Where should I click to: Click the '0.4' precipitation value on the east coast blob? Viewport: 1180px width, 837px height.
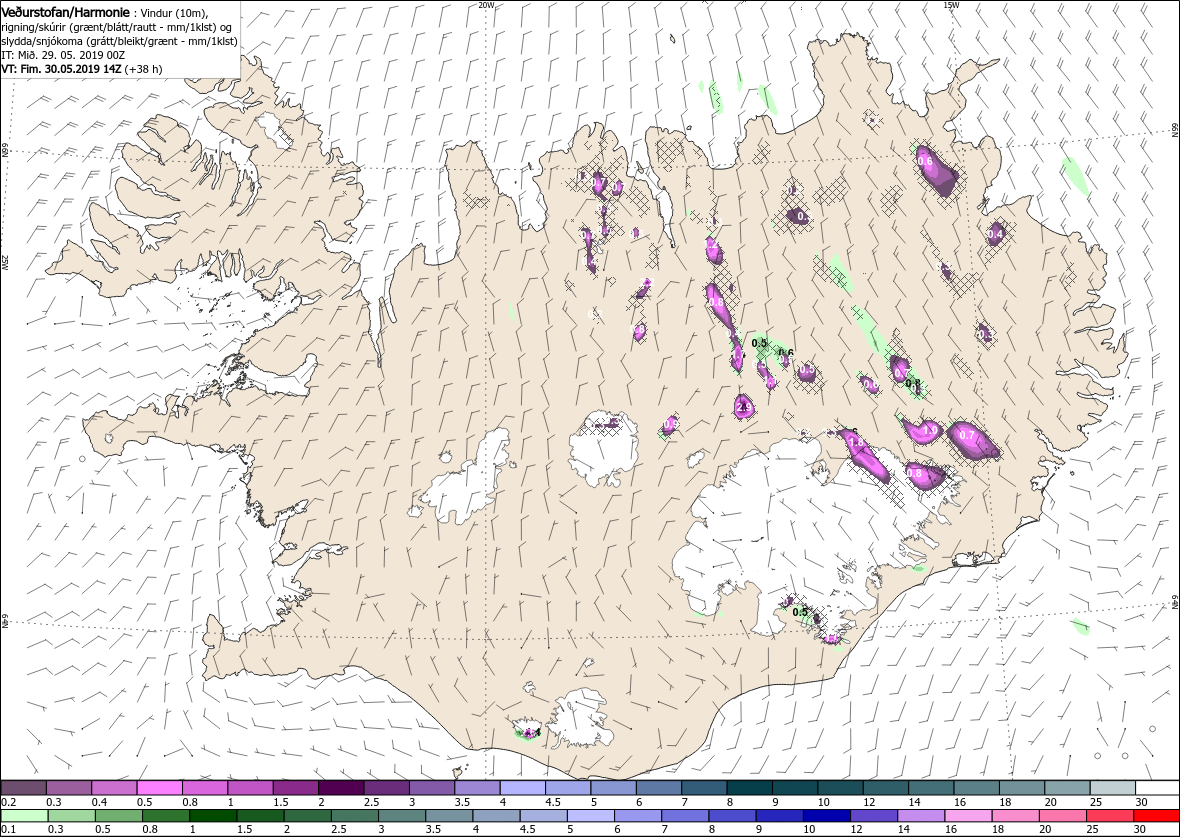tap(996, 234)
